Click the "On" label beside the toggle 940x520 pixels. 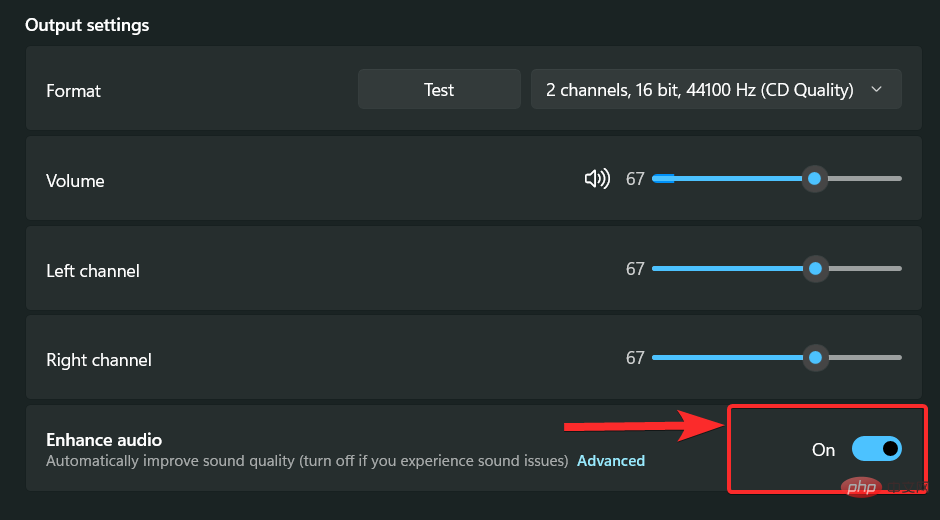[x=823, y=450]
